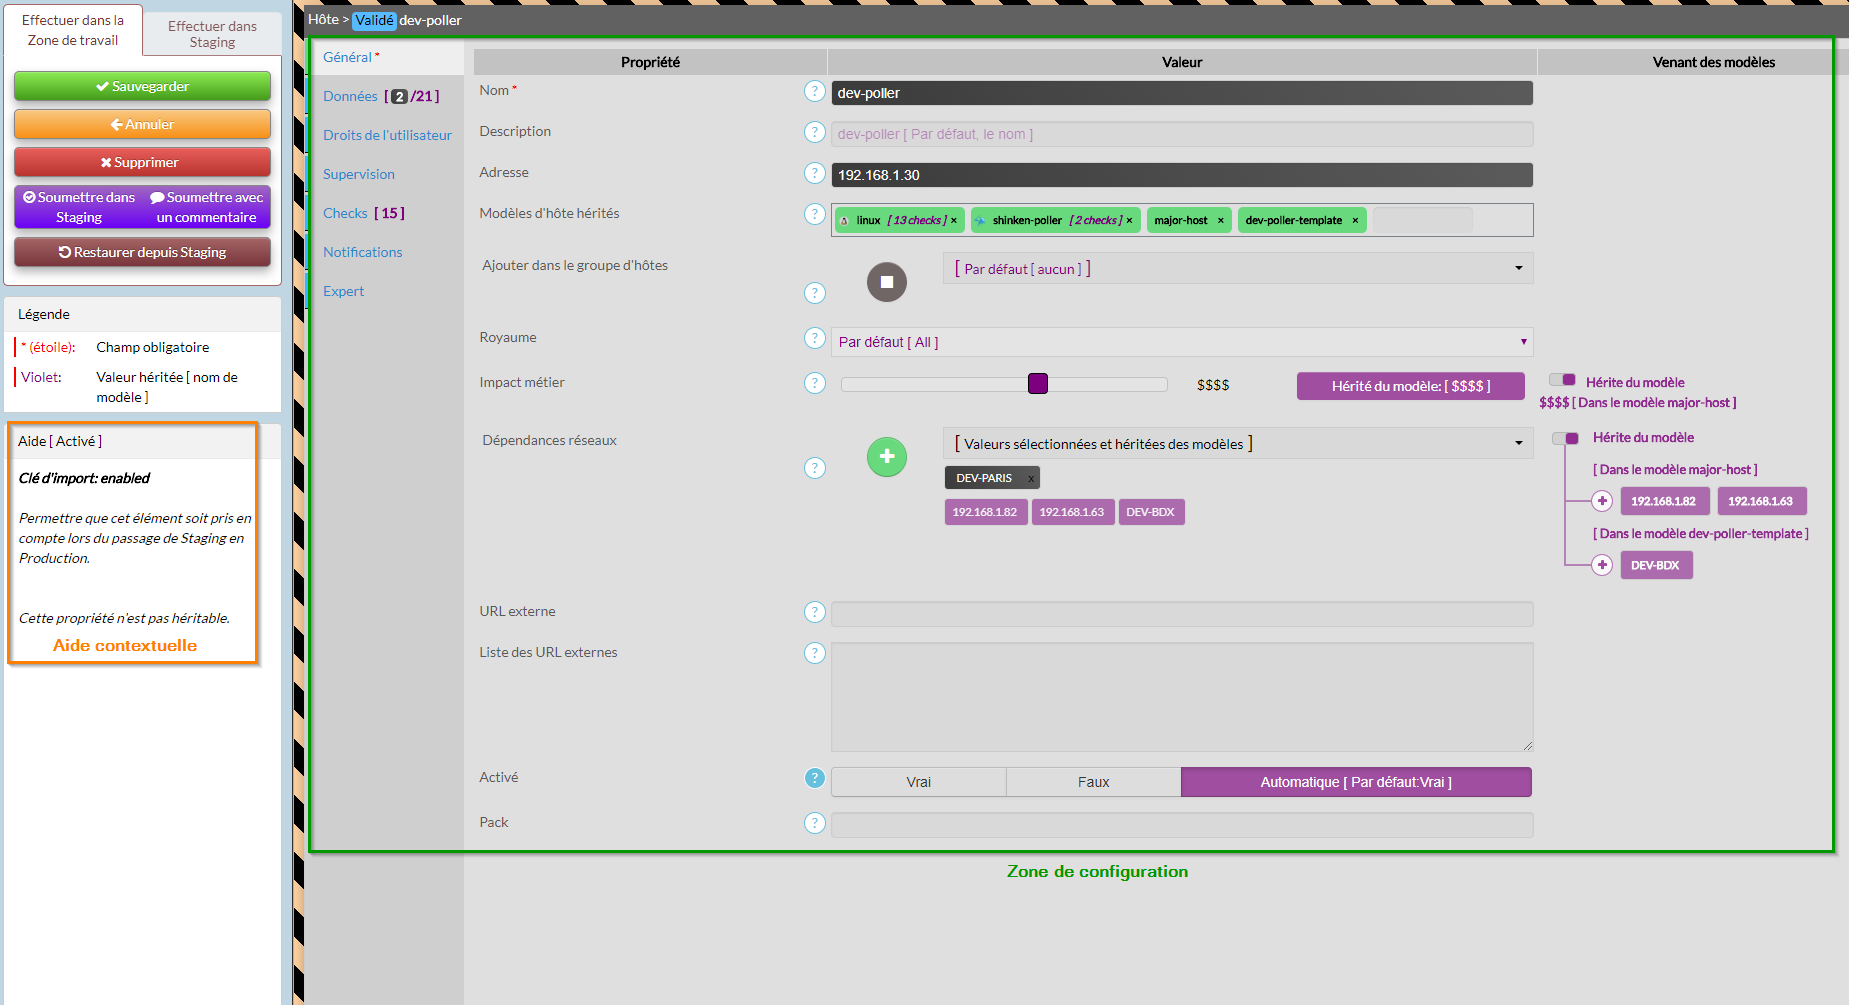Click the Impact métier slider handle
The height and width of the screenshot is (1005, 1849).
tap(1038, 384)
